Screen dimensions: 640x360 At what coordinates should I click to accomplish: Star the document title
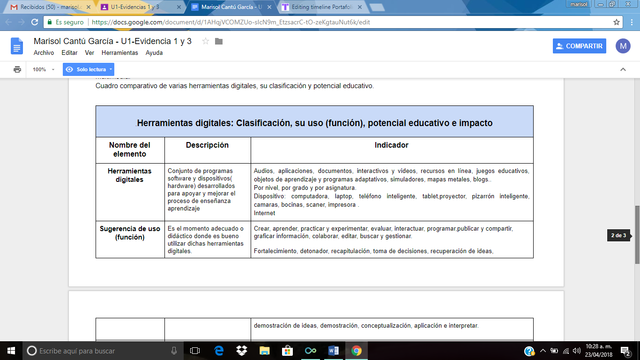(x=206, y=41)
